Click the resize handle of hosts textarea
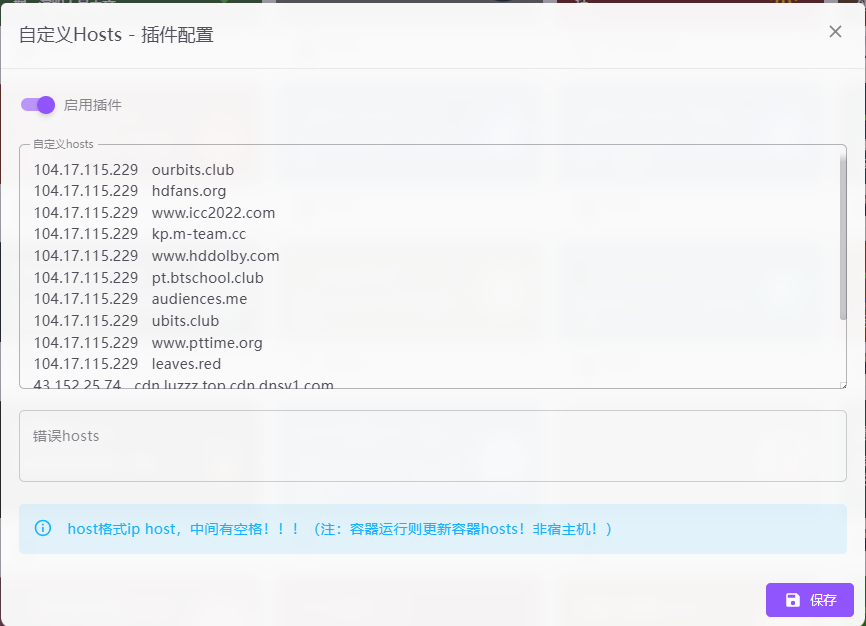The image size is (866, 626). click(842, 384)
